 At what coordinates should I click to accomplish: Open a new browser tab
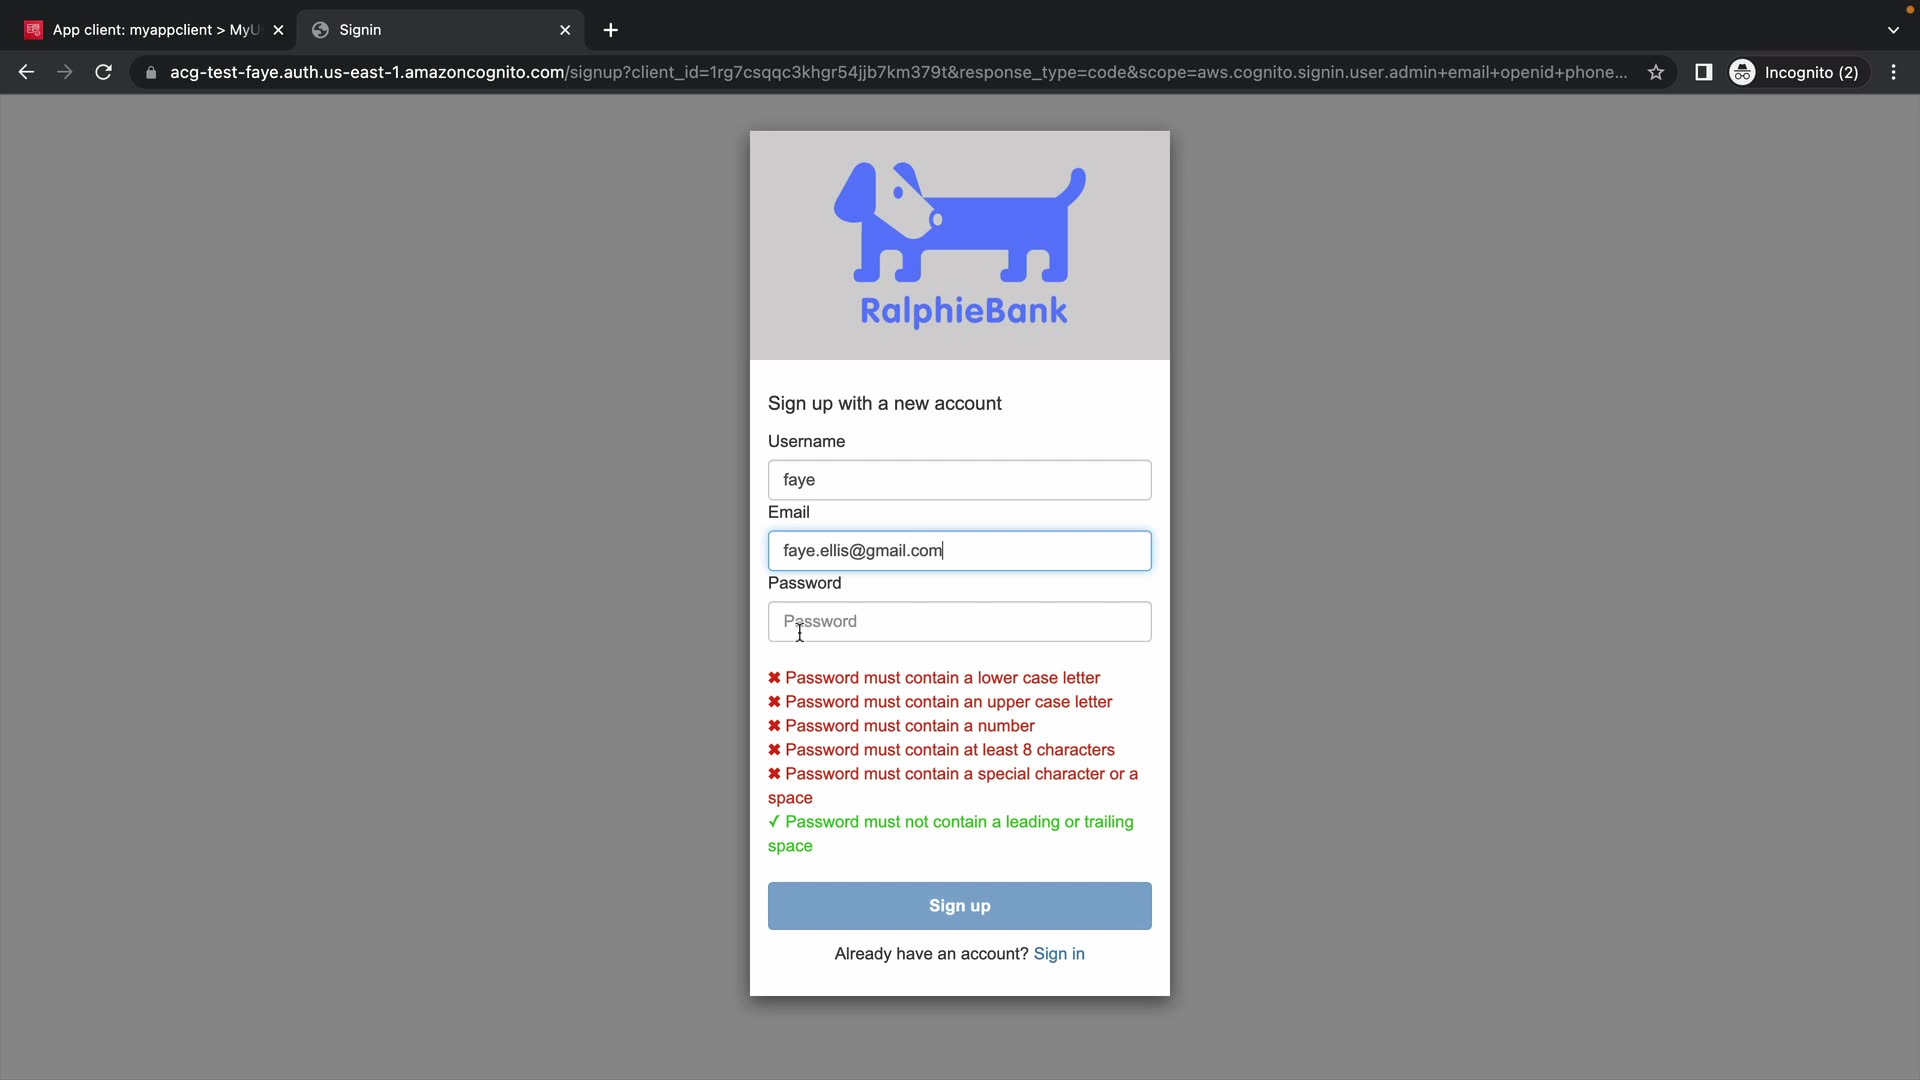click(x=610, y=30)
